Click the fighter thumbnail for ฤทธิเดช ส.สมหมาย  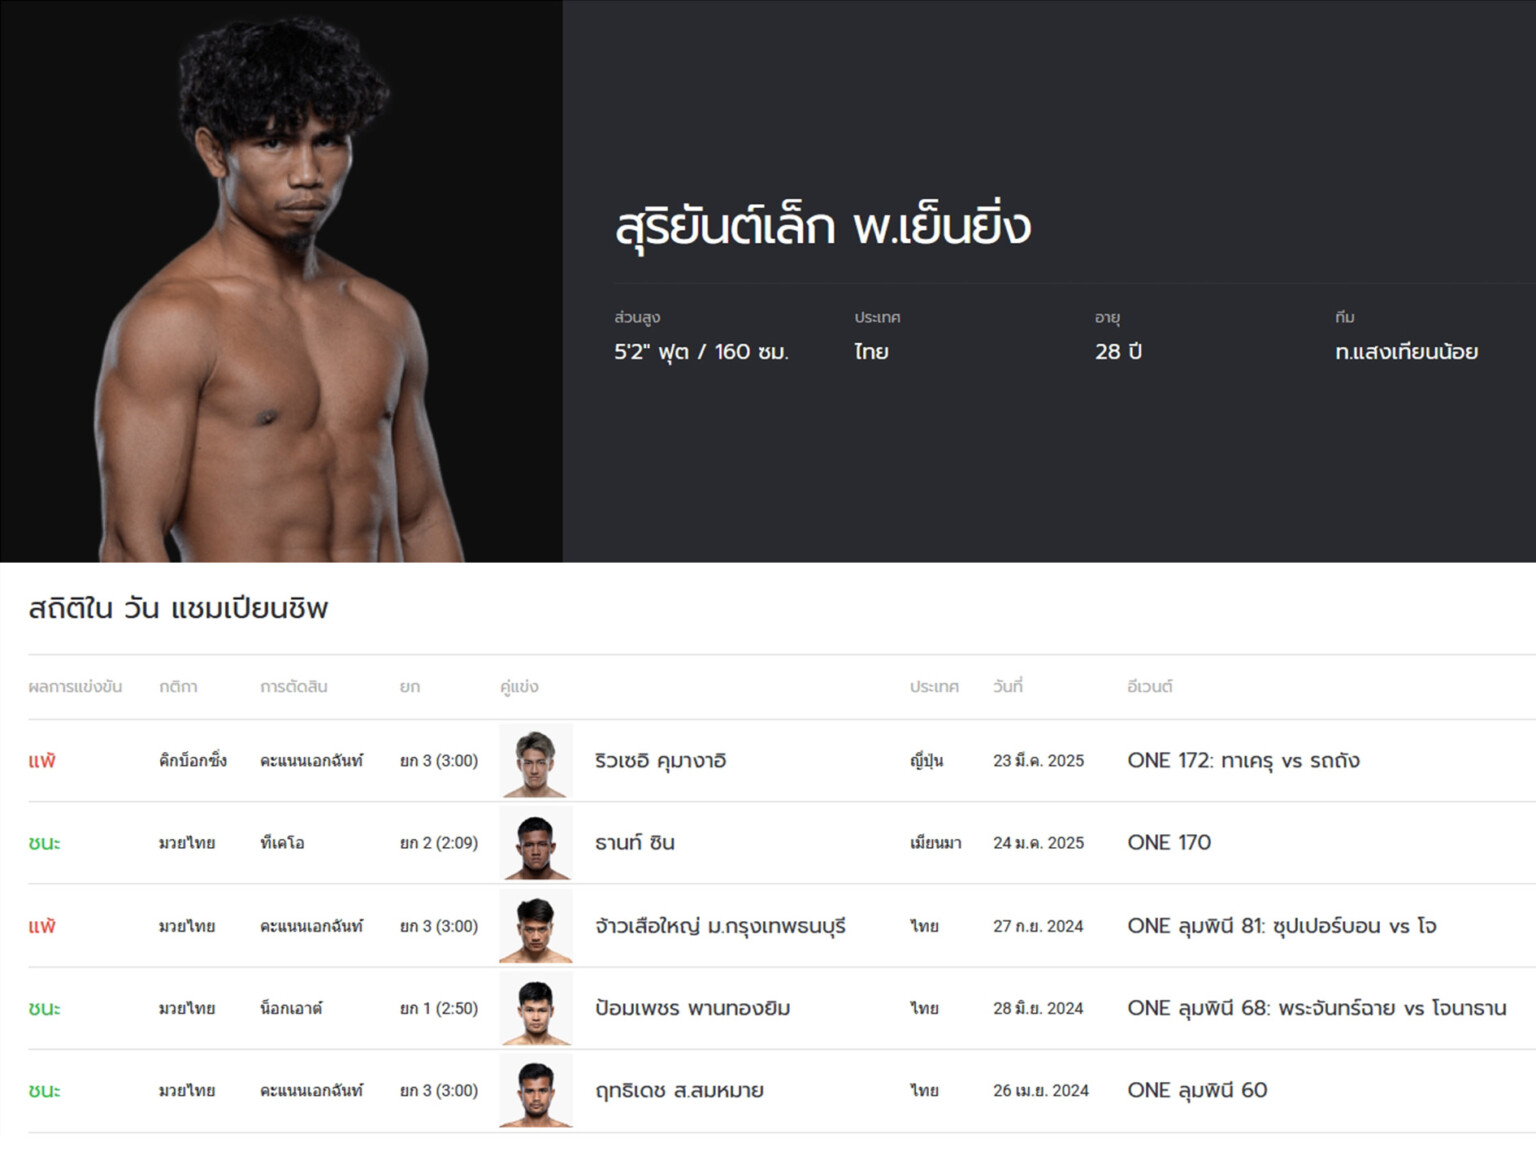(536, 1091)
